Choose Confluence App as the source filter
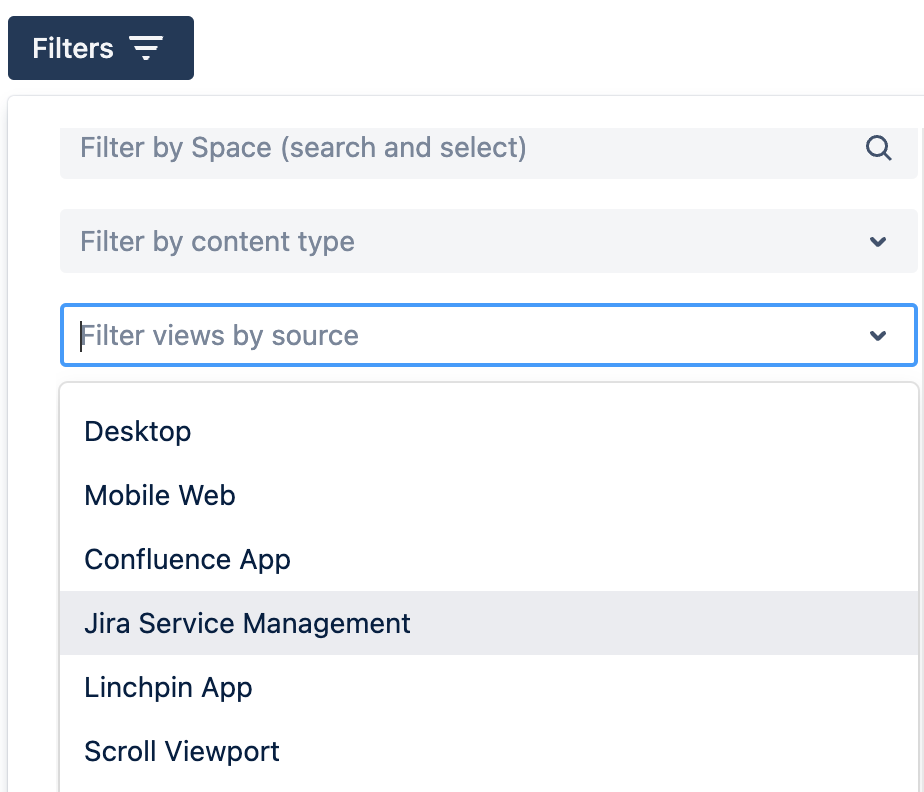This screenshot has height=792, width=924. 187,559
